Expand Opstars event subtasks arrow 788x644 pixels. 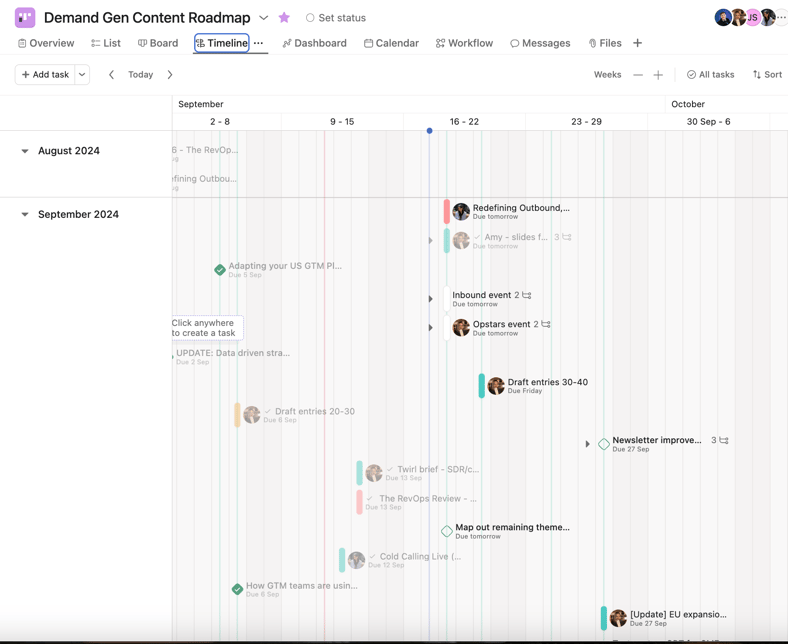click(430, 328)
